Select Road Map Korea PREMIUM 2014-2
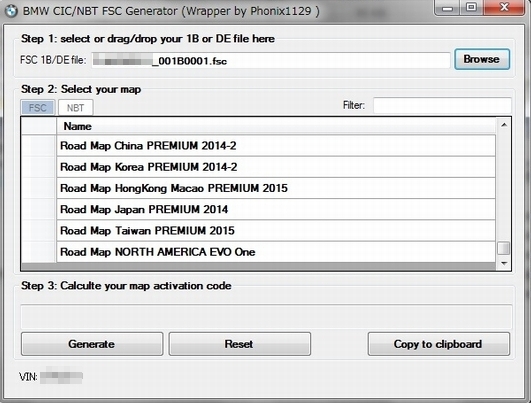This screenshot has width=531, height=403. 276,167
